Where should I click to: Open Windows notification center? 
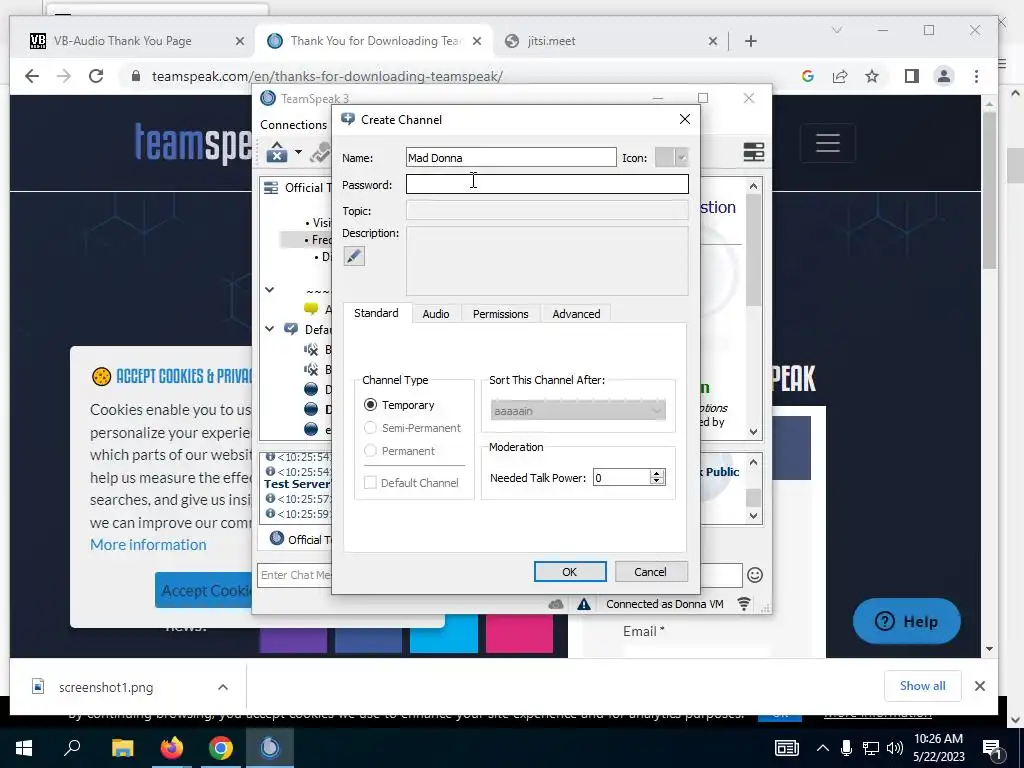pyautogui.click(x=993, y=748)
